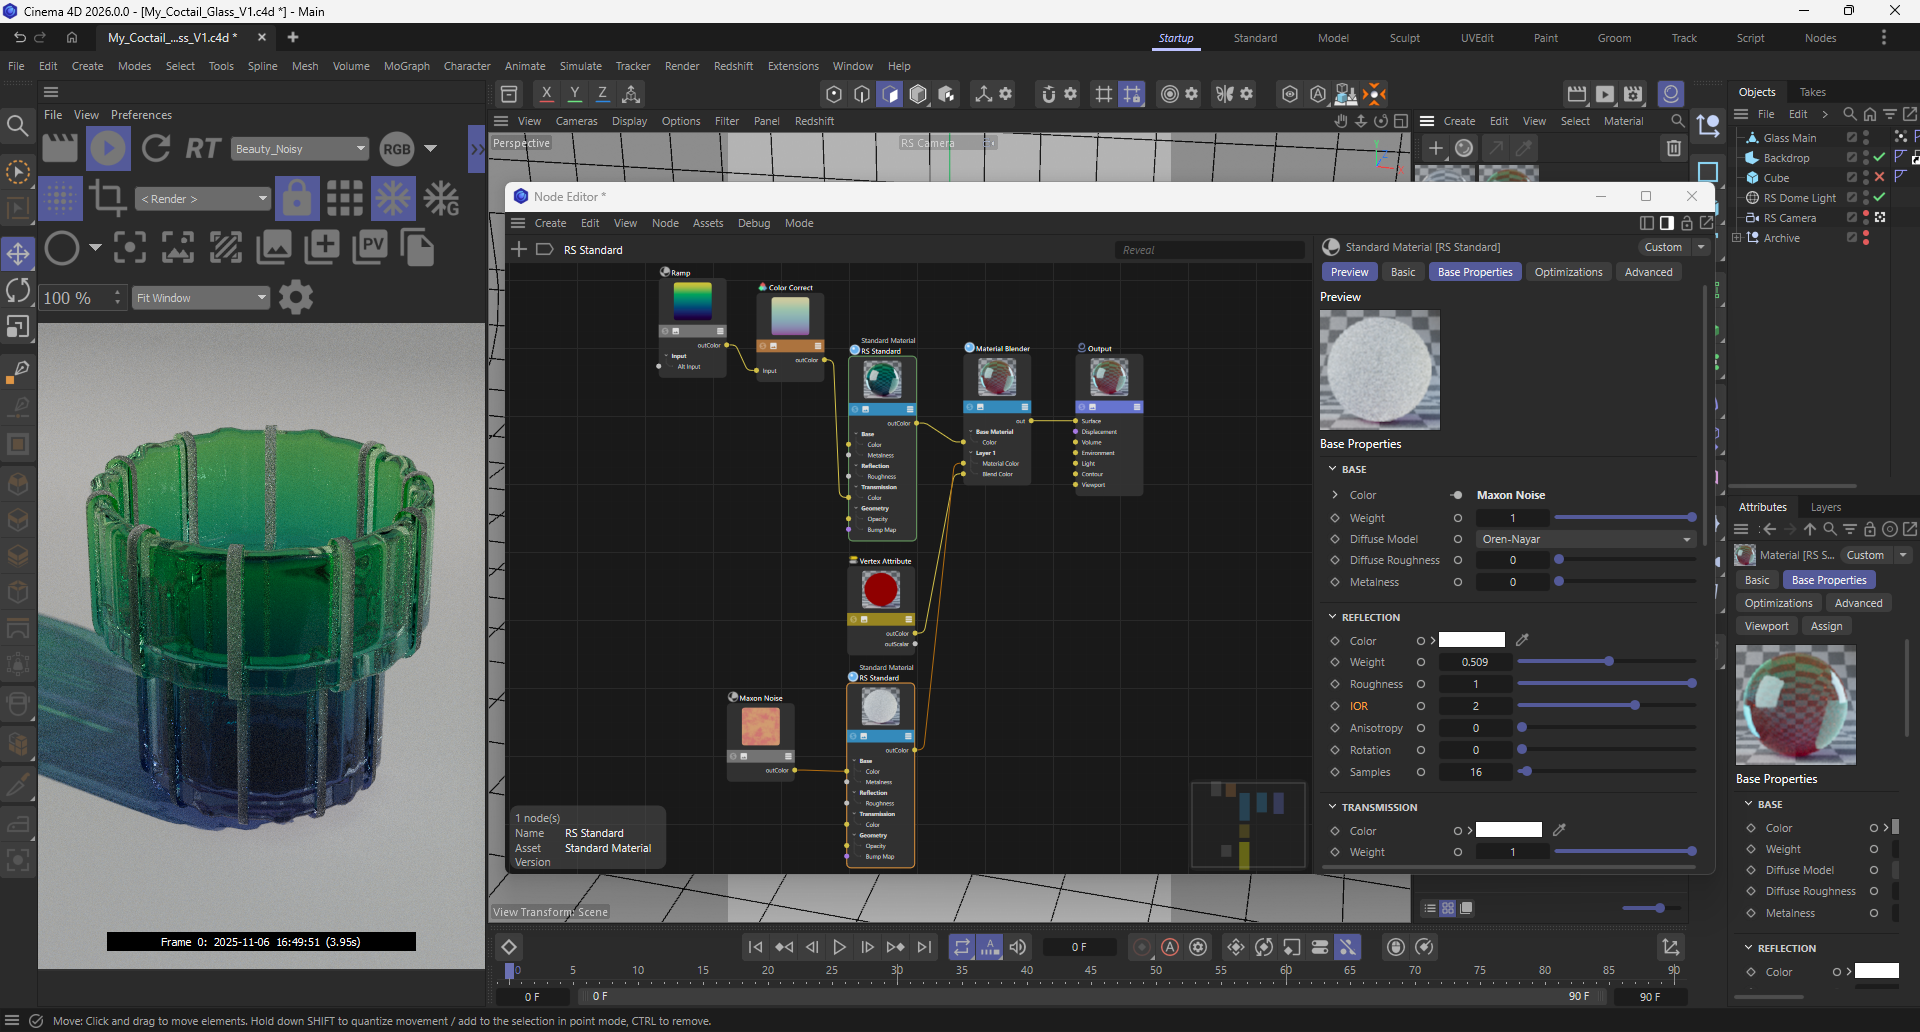The height and width of the screenshot is (1032, 1920).
Task: Click the Assign button in Attributes panel
Action: [1826, 626]
